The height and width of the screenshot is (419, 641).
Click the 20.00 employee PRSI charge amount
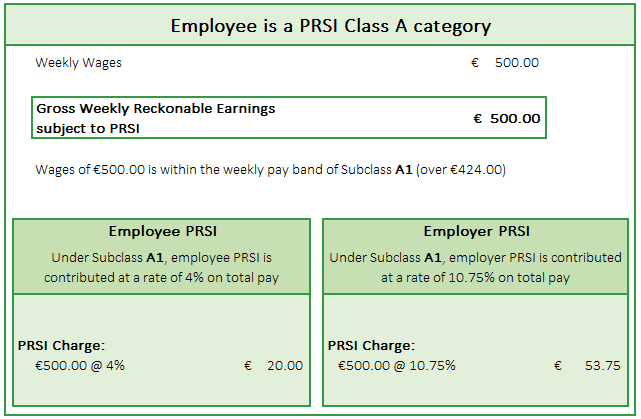[284, 365]
